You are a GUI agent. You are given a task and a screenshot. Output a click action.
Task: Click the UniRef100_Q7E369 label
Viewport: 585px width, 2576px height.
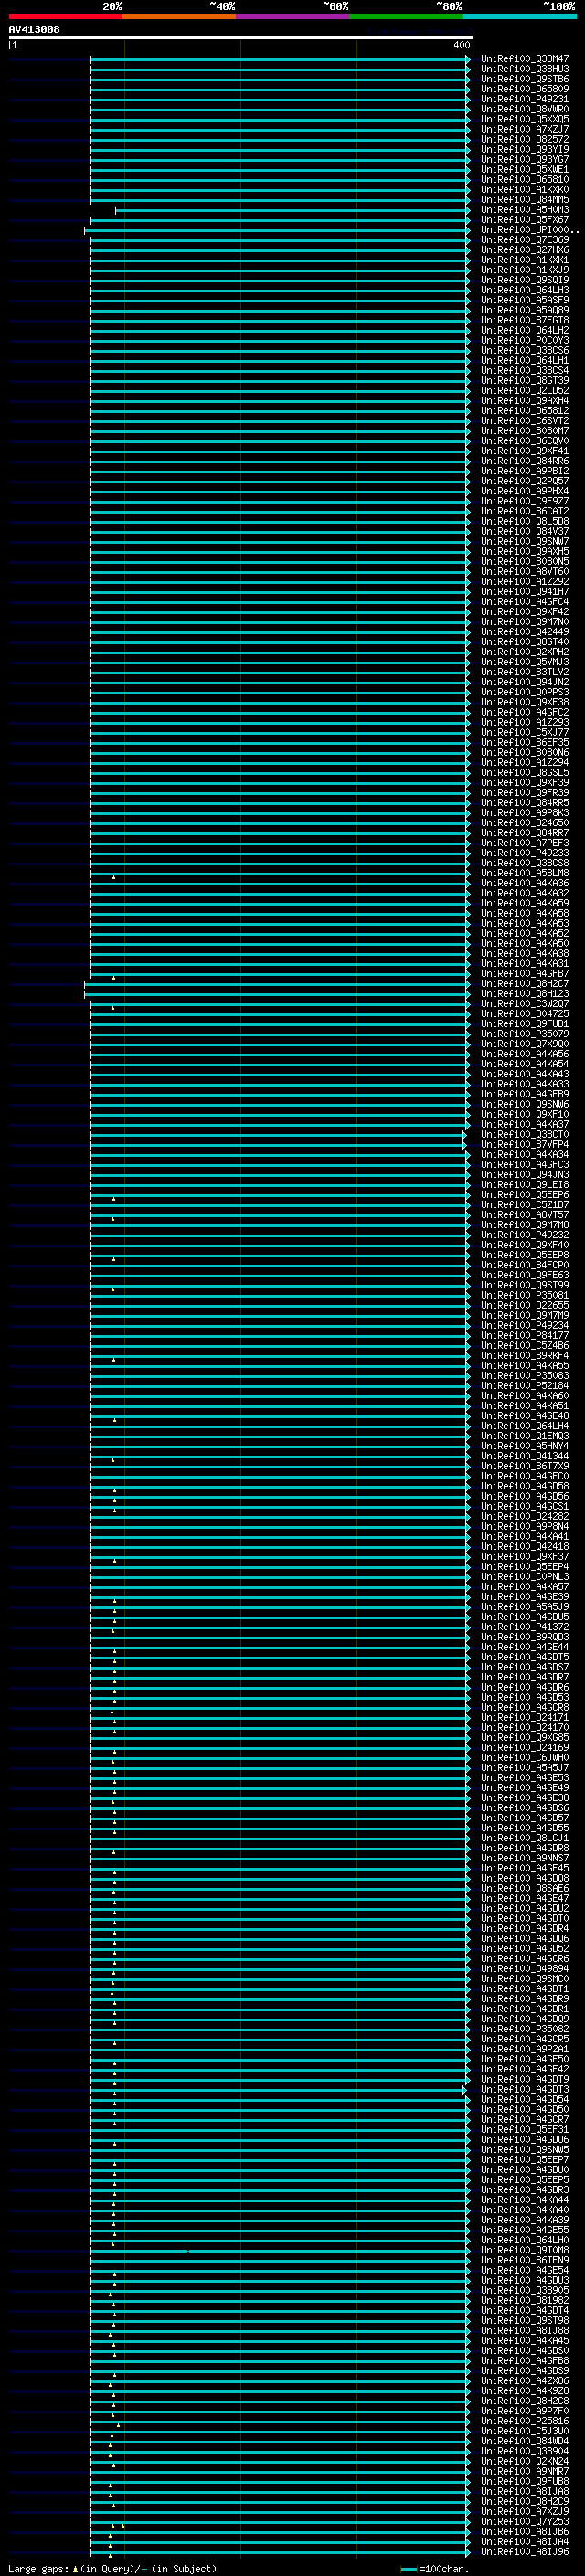(525, 240)
